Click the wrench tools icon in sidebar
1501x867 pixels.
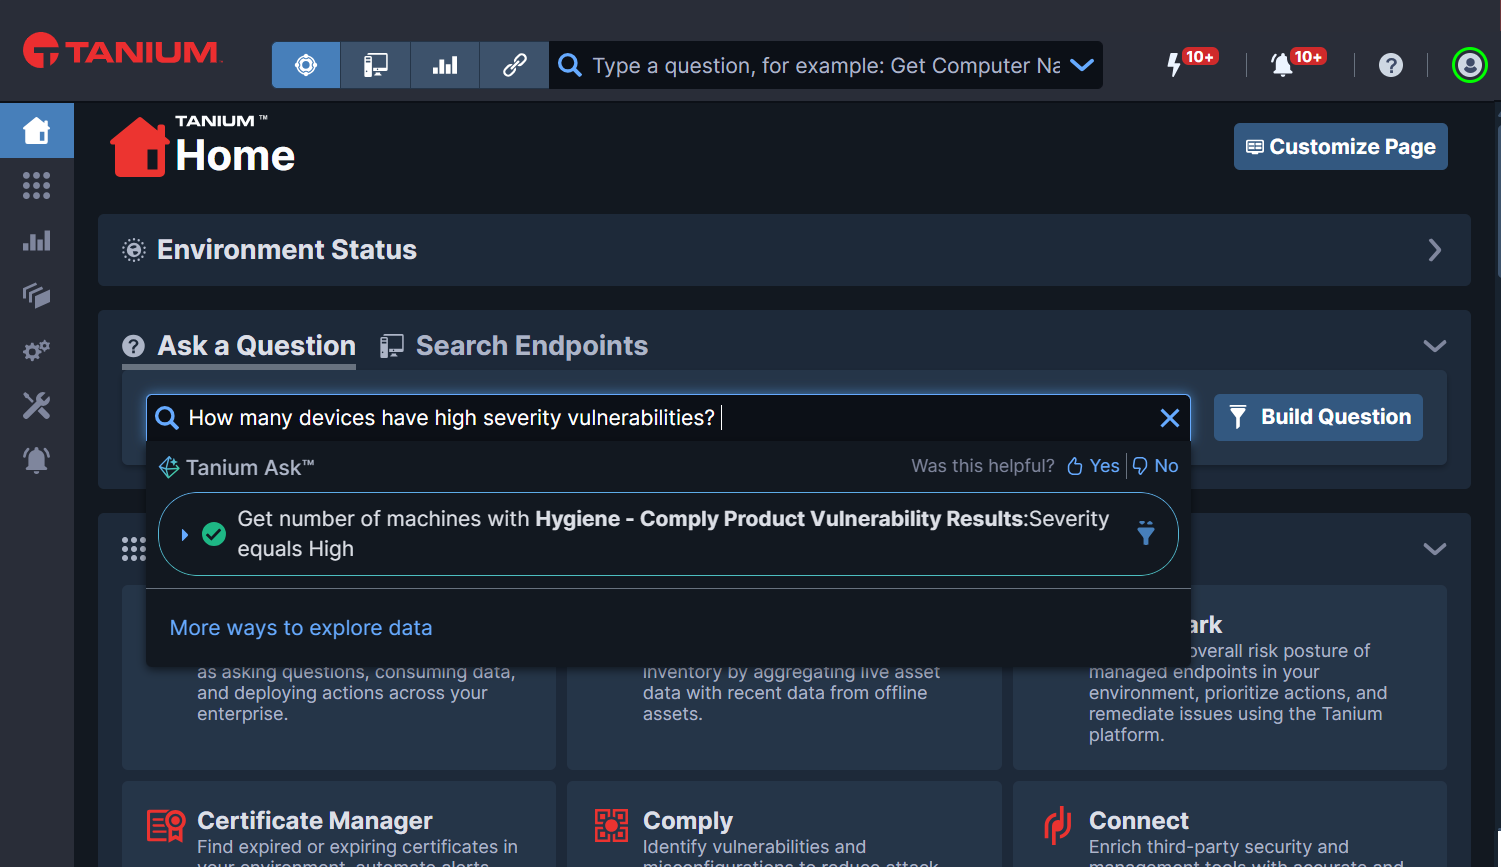tap(37, 405)
